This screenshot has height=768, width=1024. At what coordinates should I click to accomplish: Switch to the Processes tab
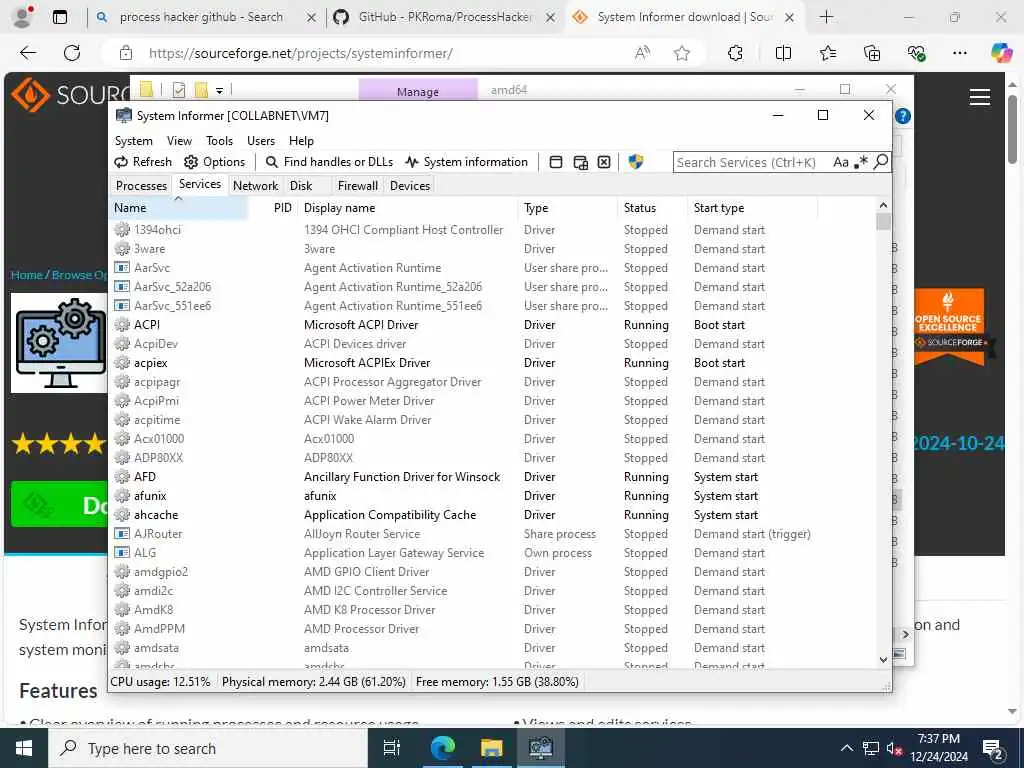coord(141,185)
